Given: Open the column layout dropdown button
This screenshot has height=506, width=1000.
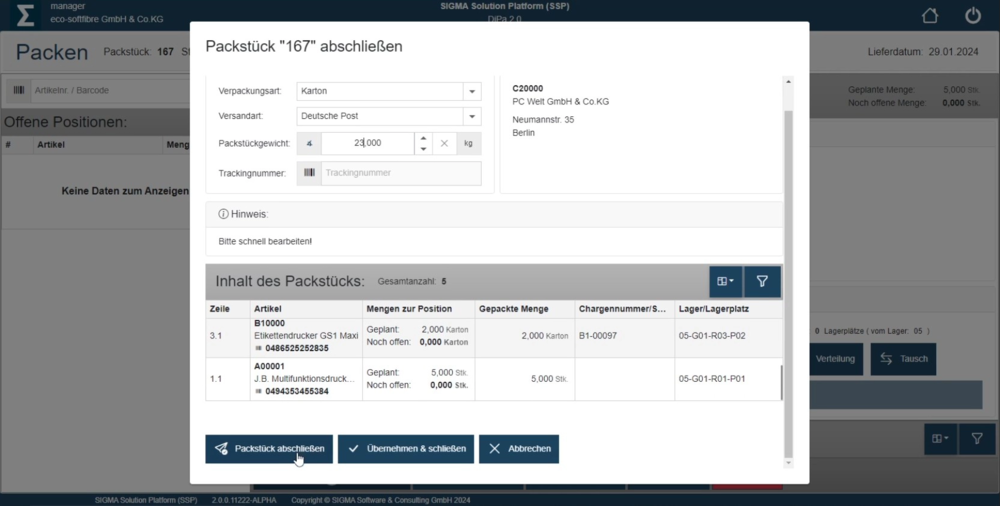Looking at the screenshot, I should tap(726, 282).
